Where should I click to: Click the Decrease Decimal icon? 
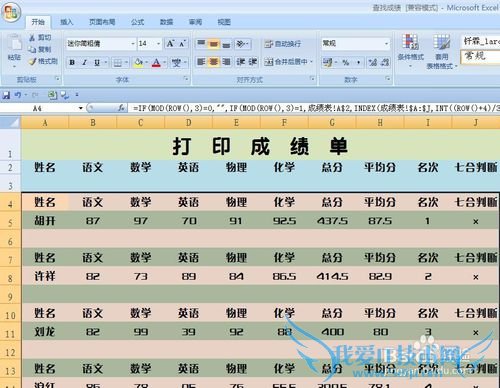(385, 62)
